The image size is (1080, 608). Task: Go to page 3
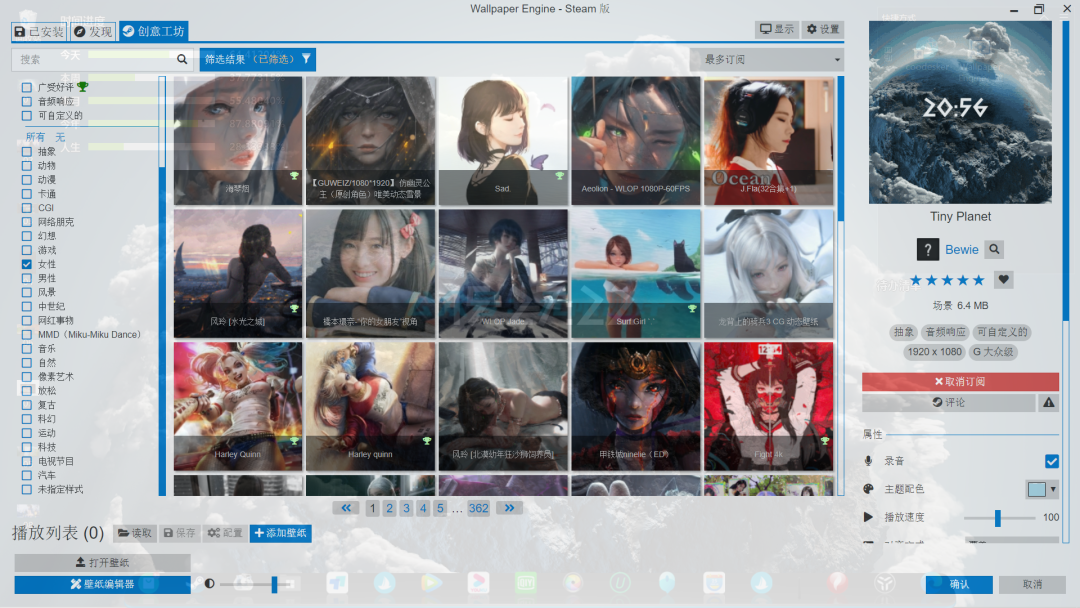pos(406,508)
